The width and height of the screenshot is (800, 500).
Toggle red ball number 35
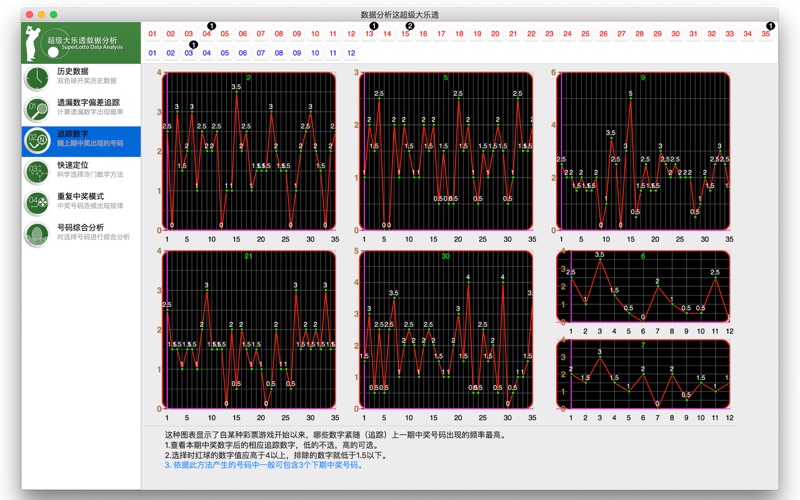[766, 34]
